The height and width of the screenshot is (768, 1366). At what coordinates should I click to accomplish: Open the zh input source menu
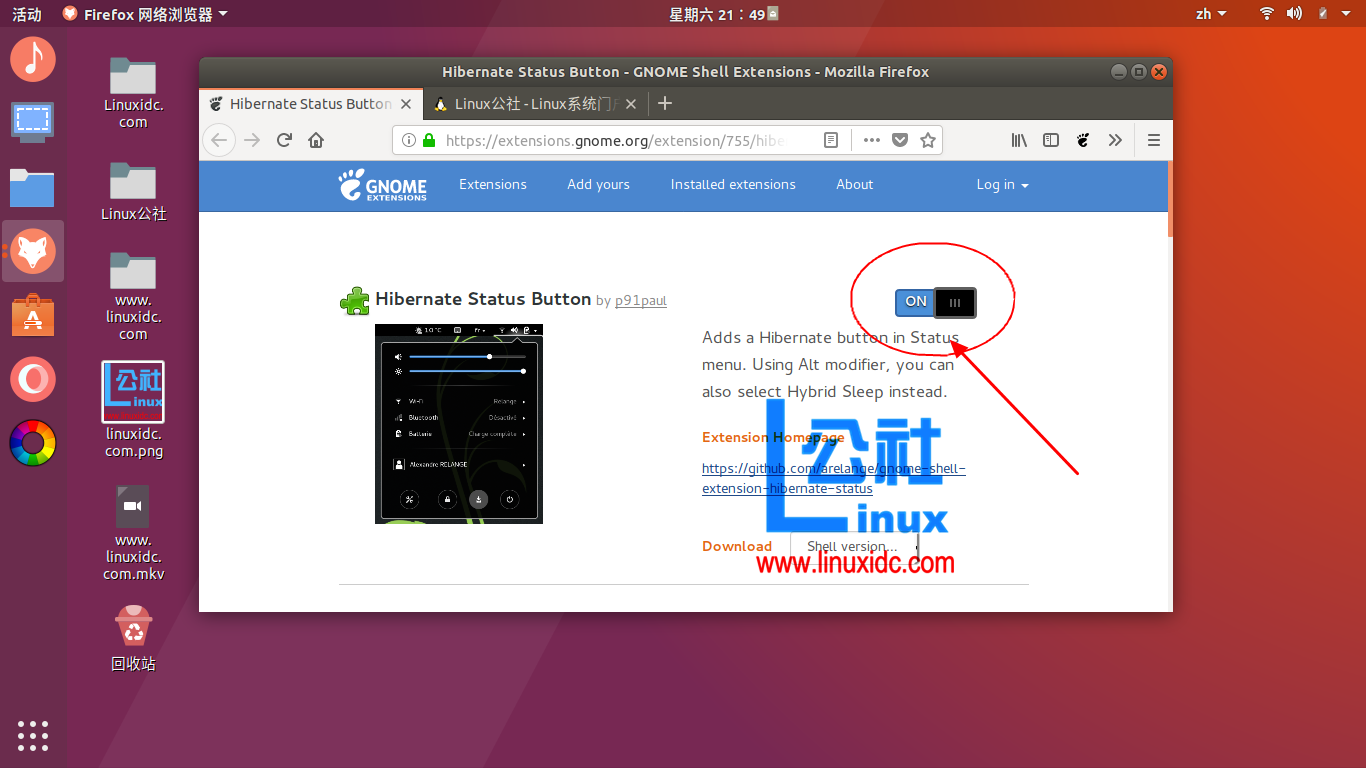(x=1210, y=14)
